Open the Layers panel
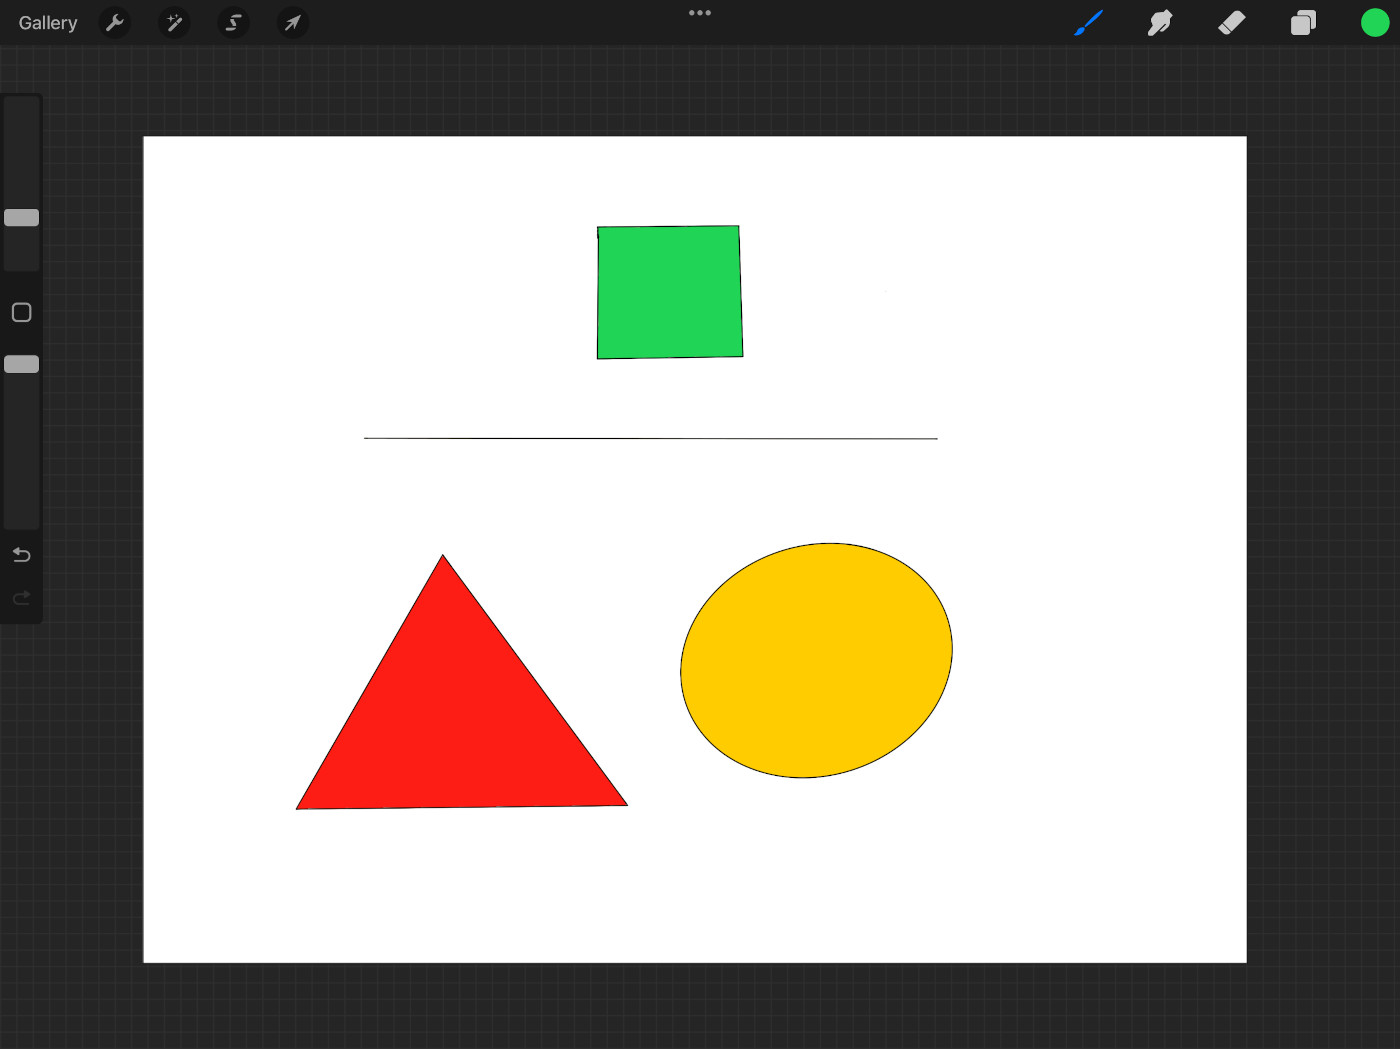 coord(1303,23)
